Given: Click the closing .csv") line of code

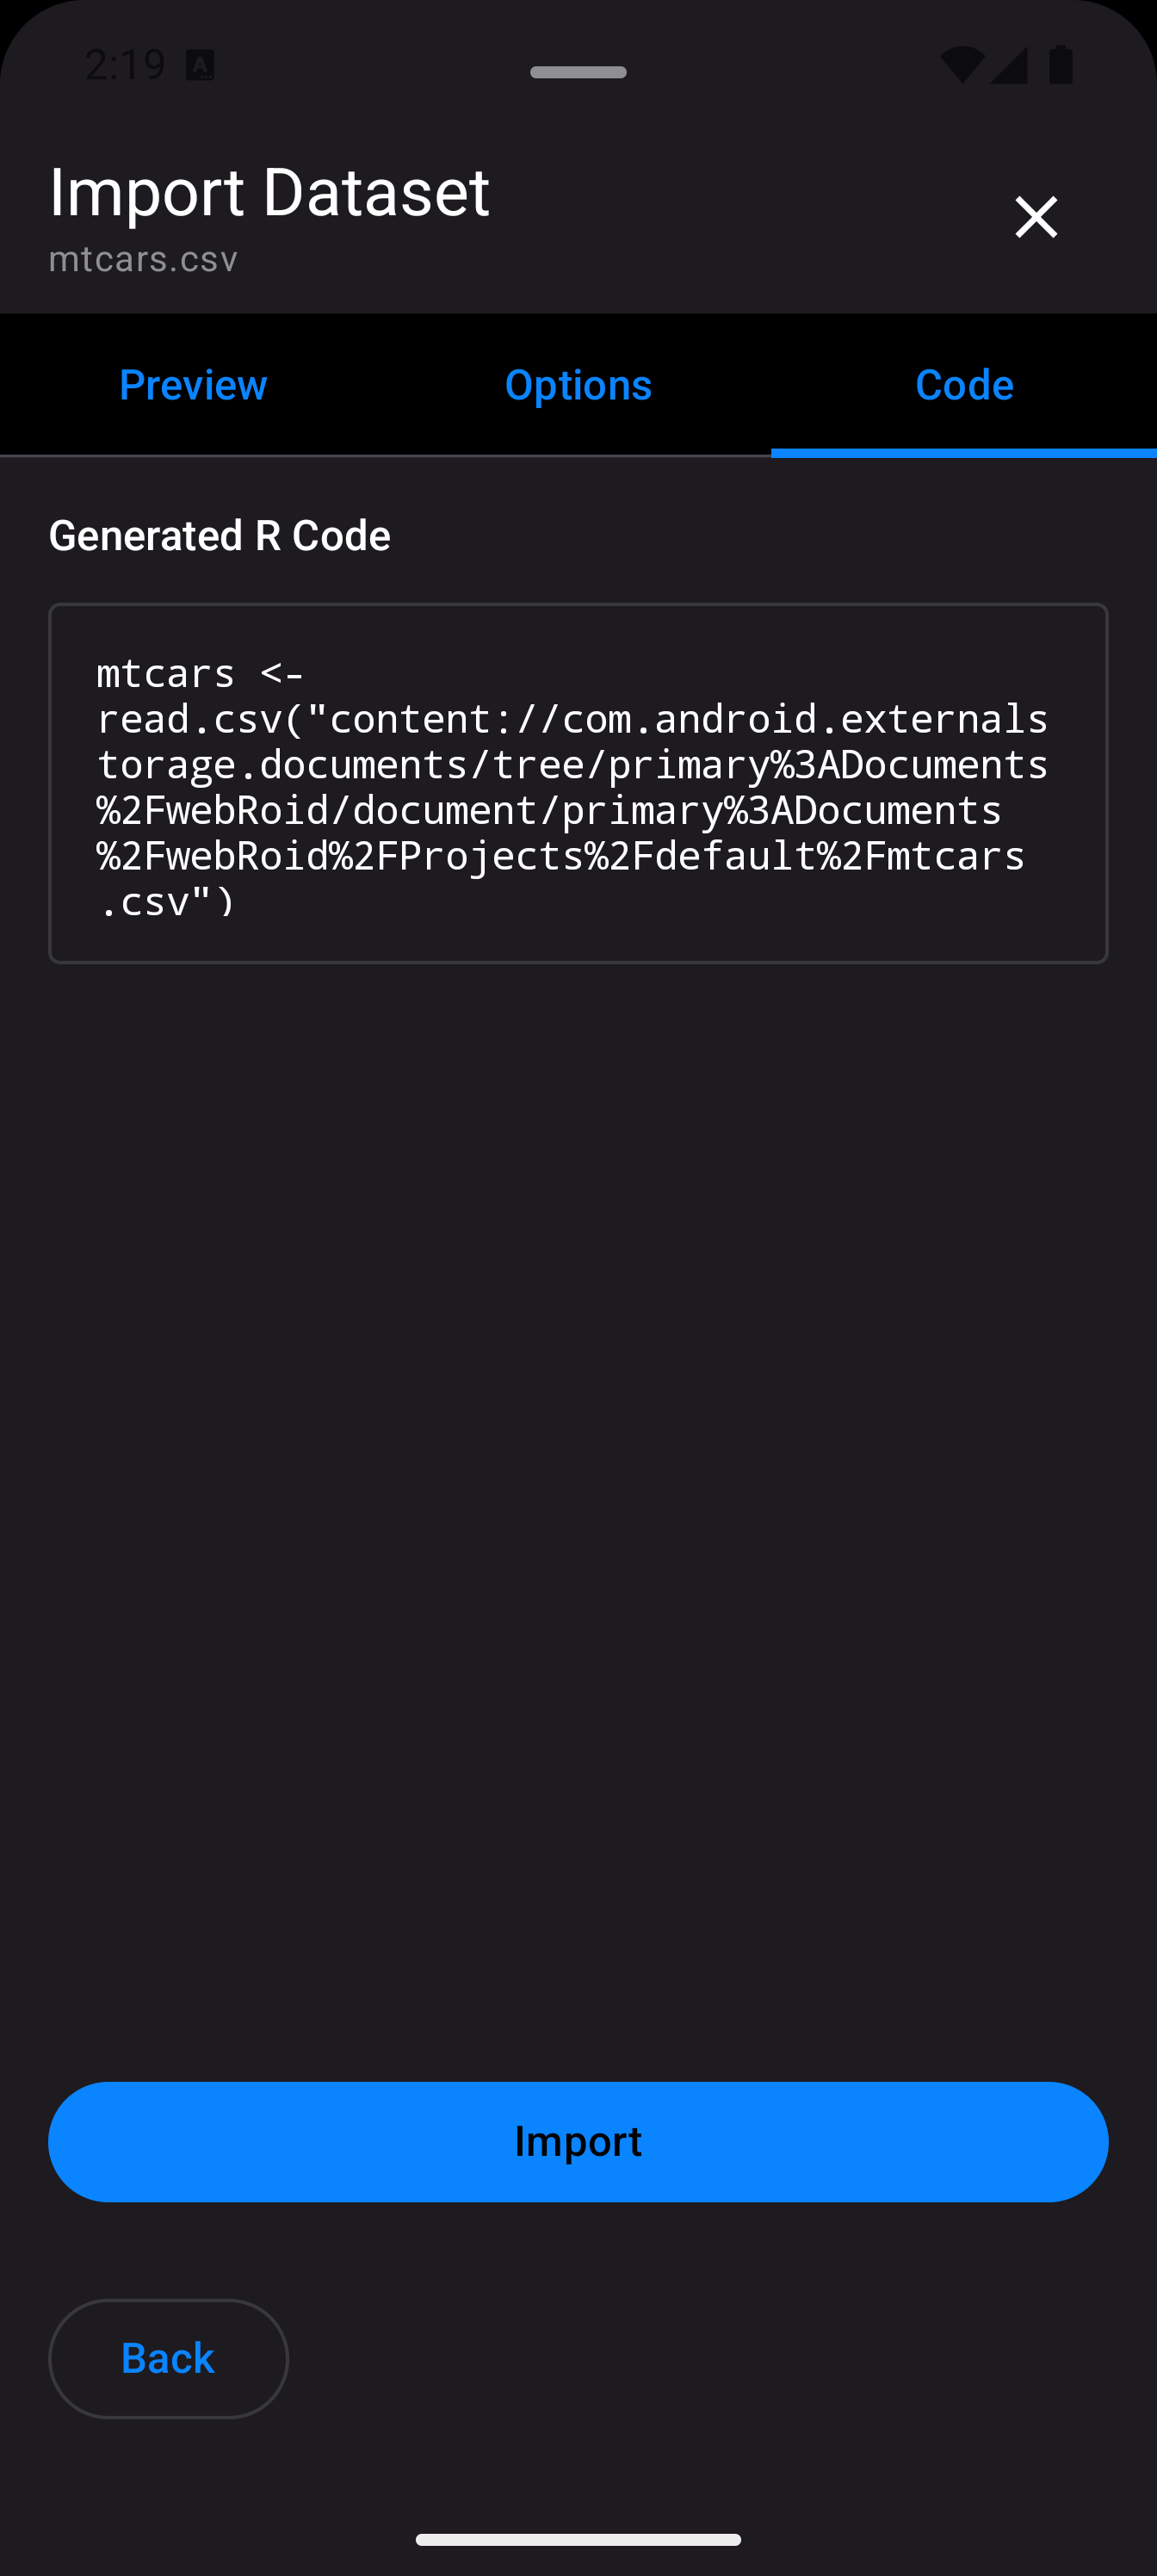Looking at the screenshot, I should (x=166, y=902).
